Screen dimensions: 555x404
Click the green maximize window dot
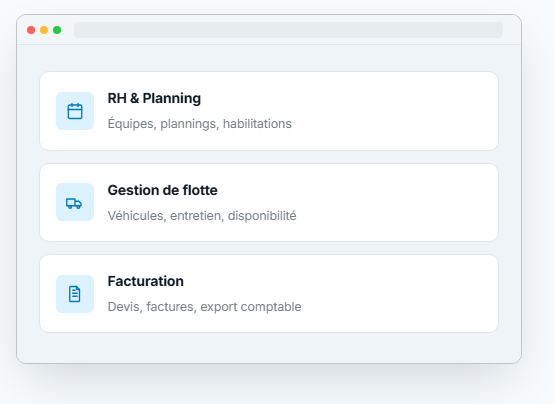(57, 30)
